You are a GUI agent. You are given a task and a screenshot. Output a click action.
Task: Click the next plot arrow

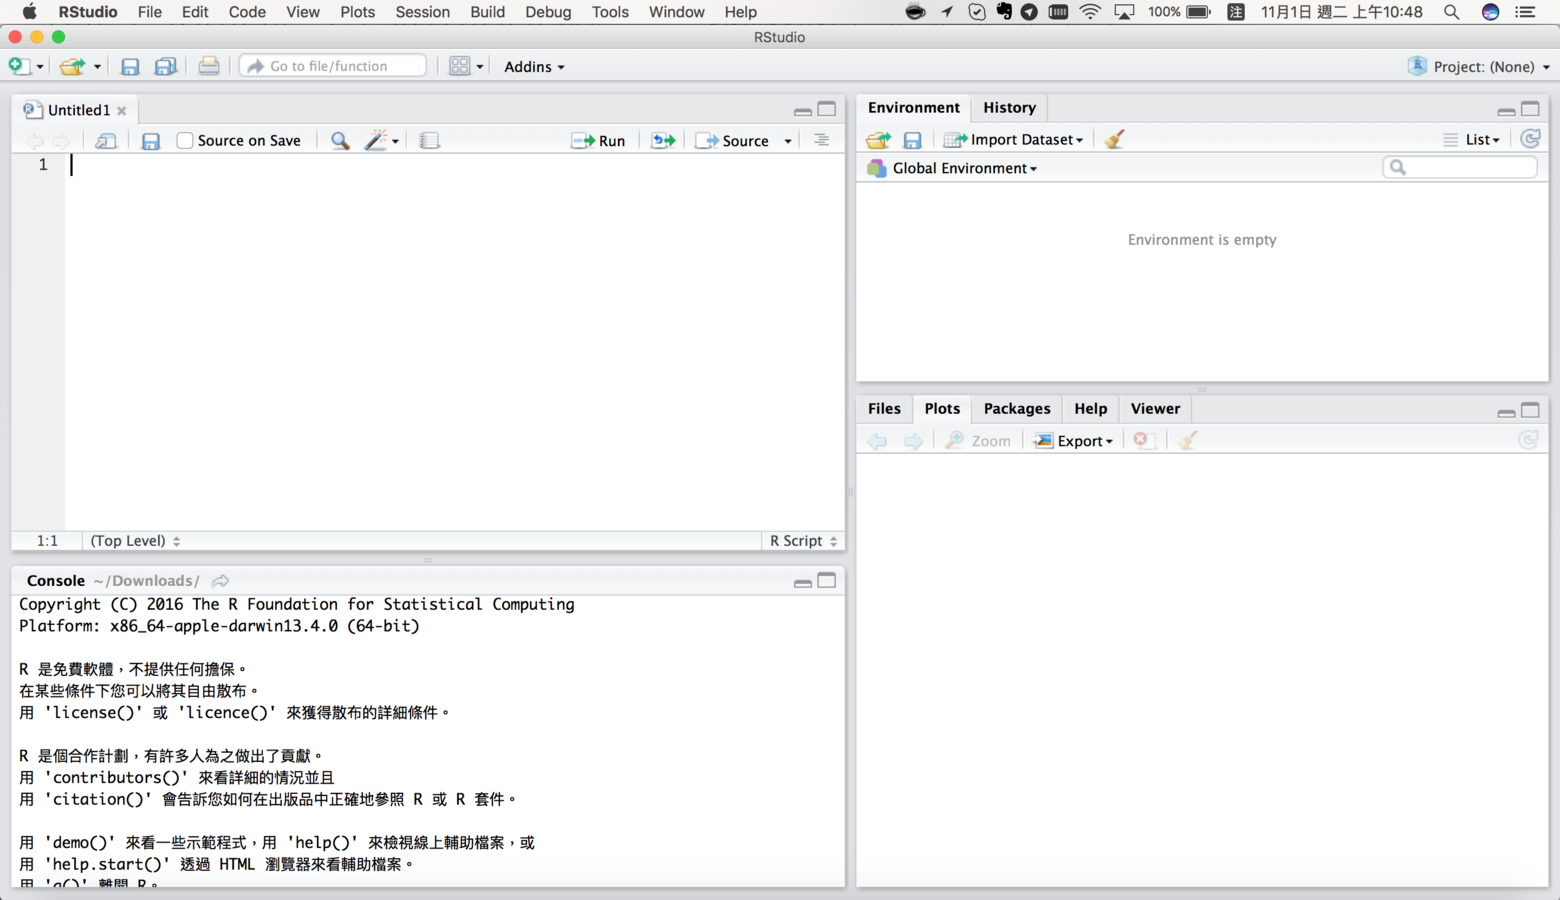click(x=913, y=441)
